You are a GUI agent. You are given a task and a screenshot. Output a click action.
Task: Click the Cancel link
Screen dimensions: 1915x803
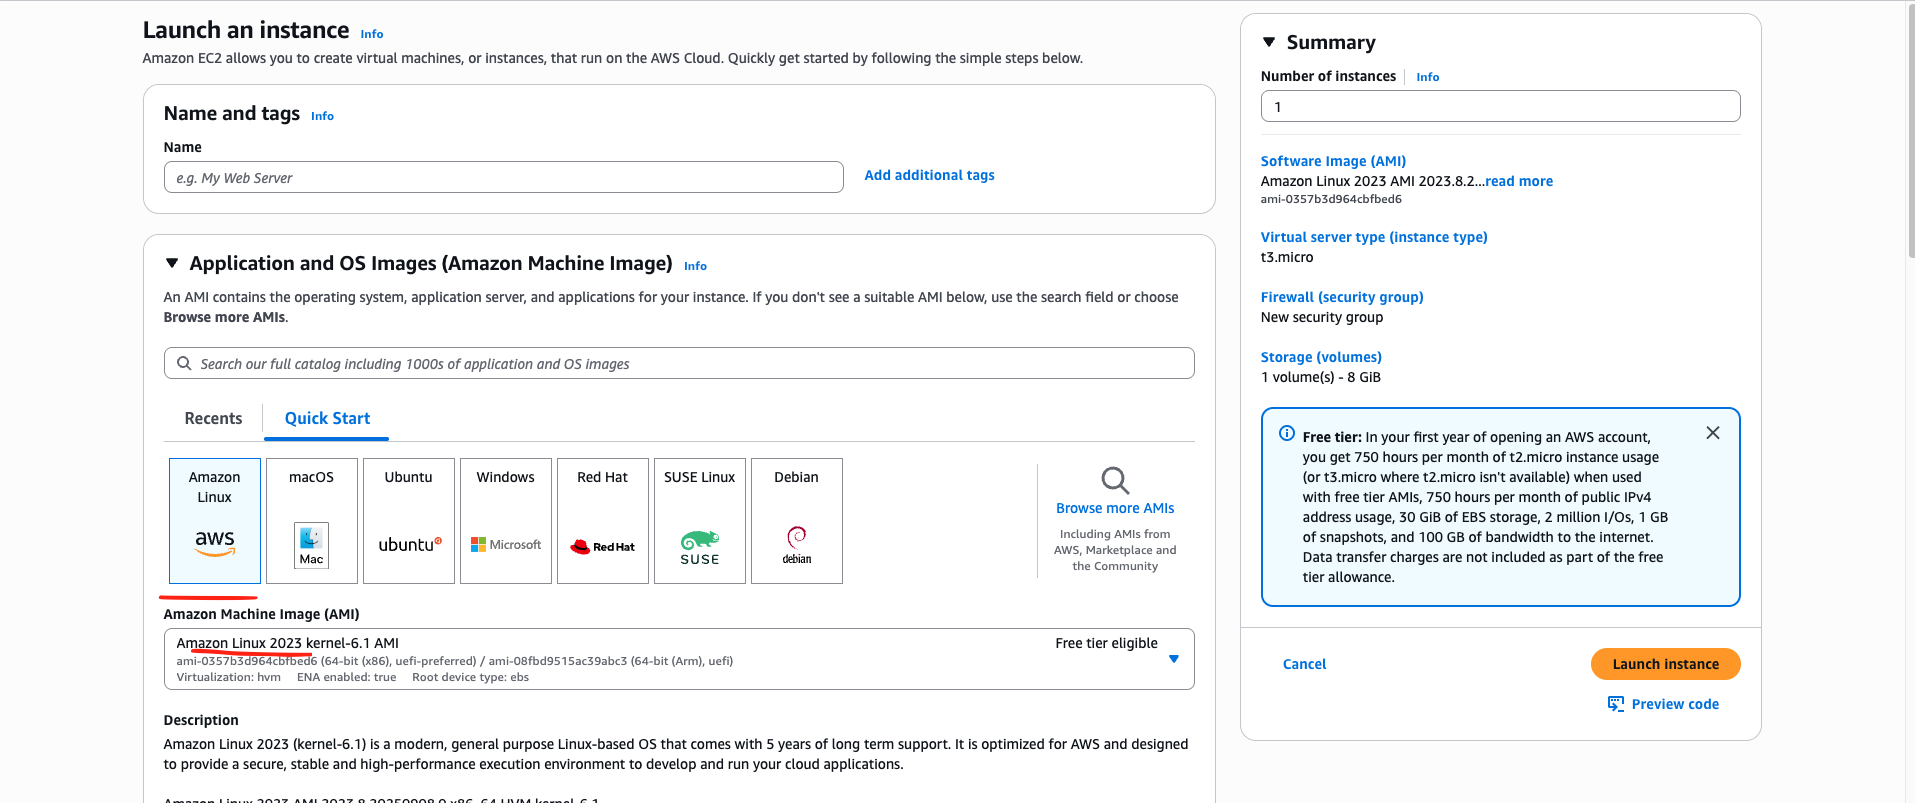1304,664
